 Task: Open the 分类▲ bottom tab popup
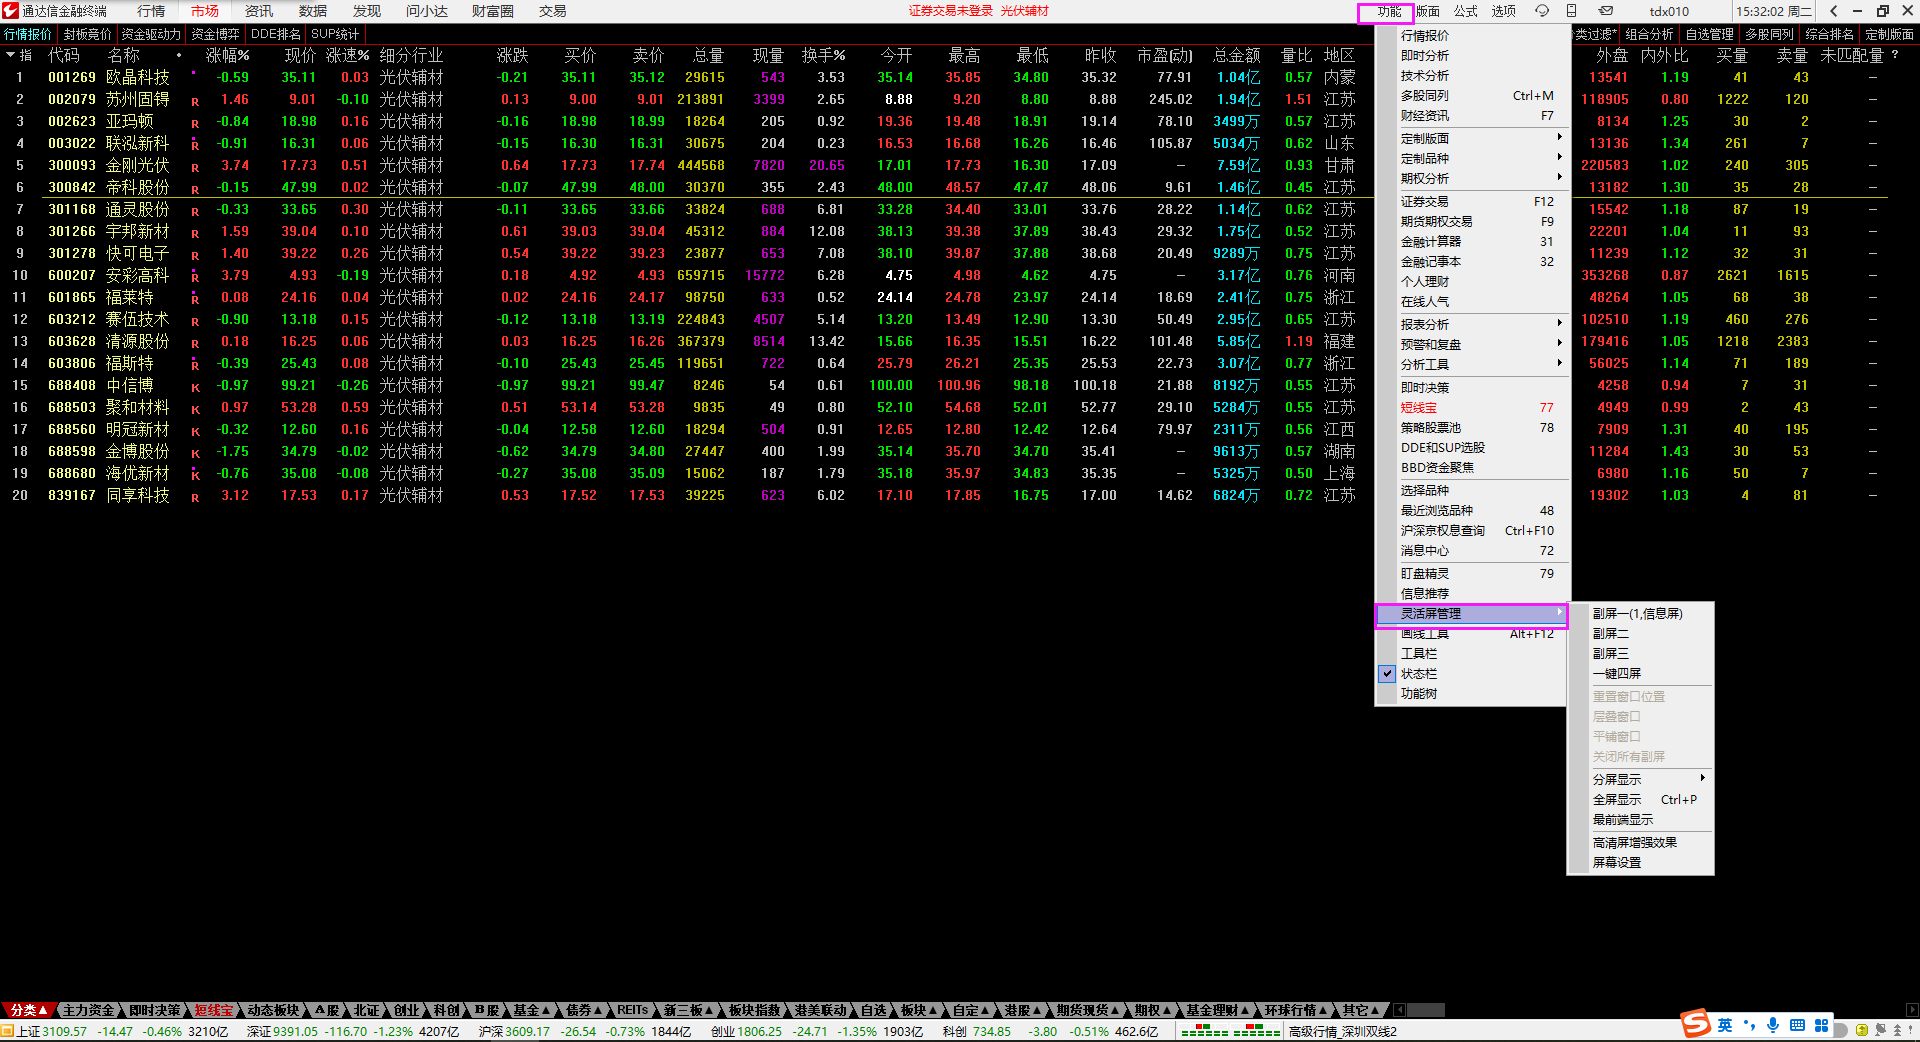[x=28, y=1010]
